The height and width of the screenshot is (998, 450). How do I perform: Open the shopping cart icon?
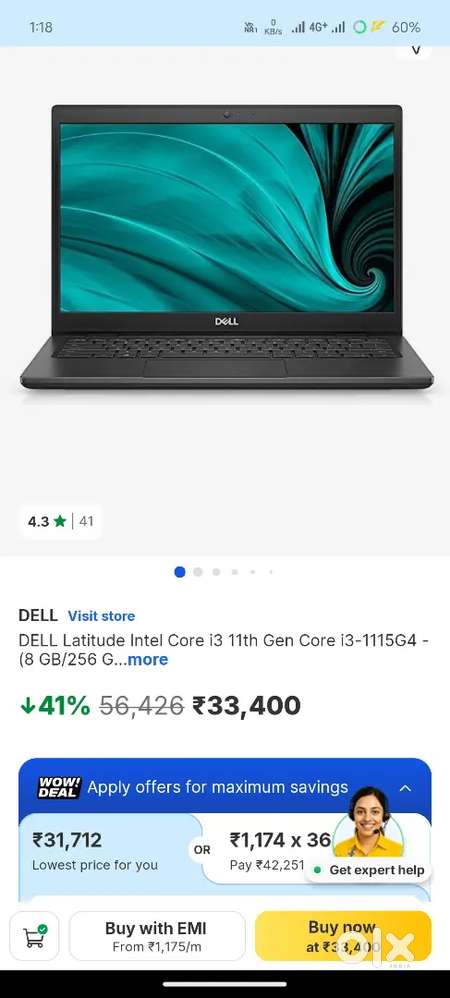pos(34,936)
